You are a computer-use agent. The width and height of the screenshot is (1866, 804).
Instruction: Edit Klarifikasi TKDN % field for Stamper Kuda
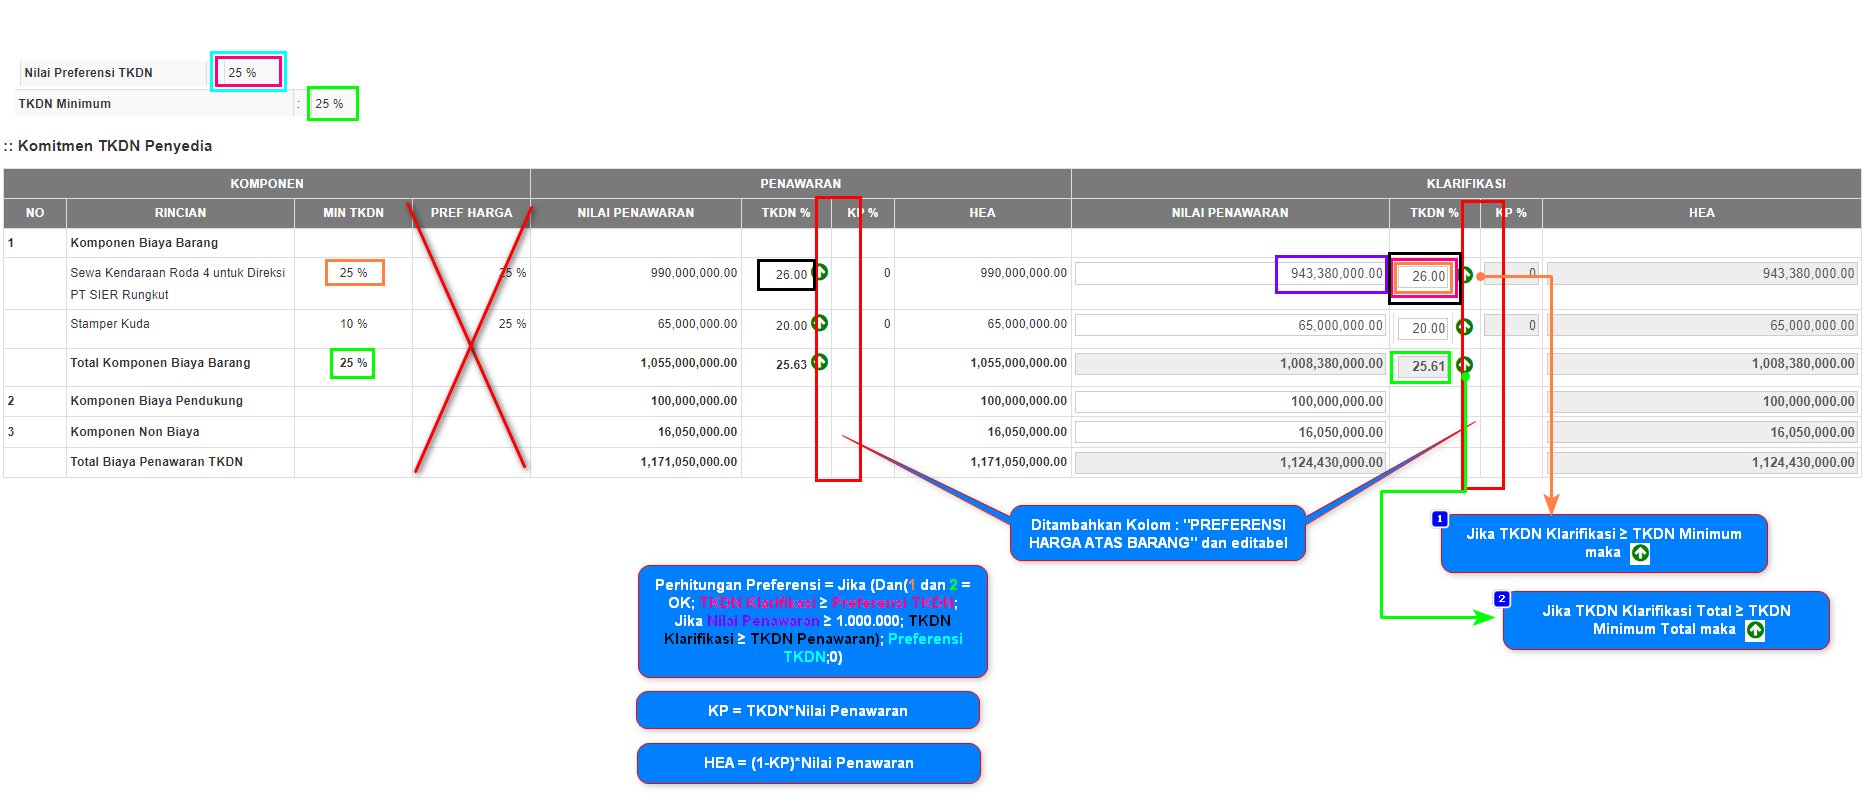[x=1423, y=328]
